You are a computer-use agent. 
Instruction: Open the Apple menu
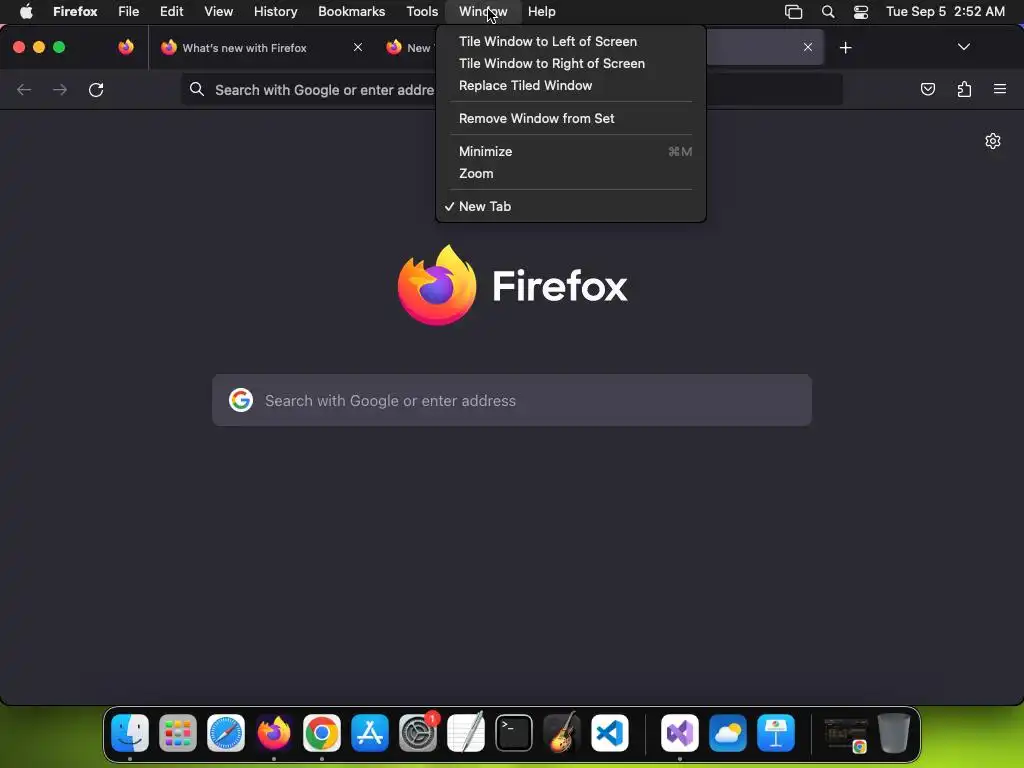click(x=26, y=11)
